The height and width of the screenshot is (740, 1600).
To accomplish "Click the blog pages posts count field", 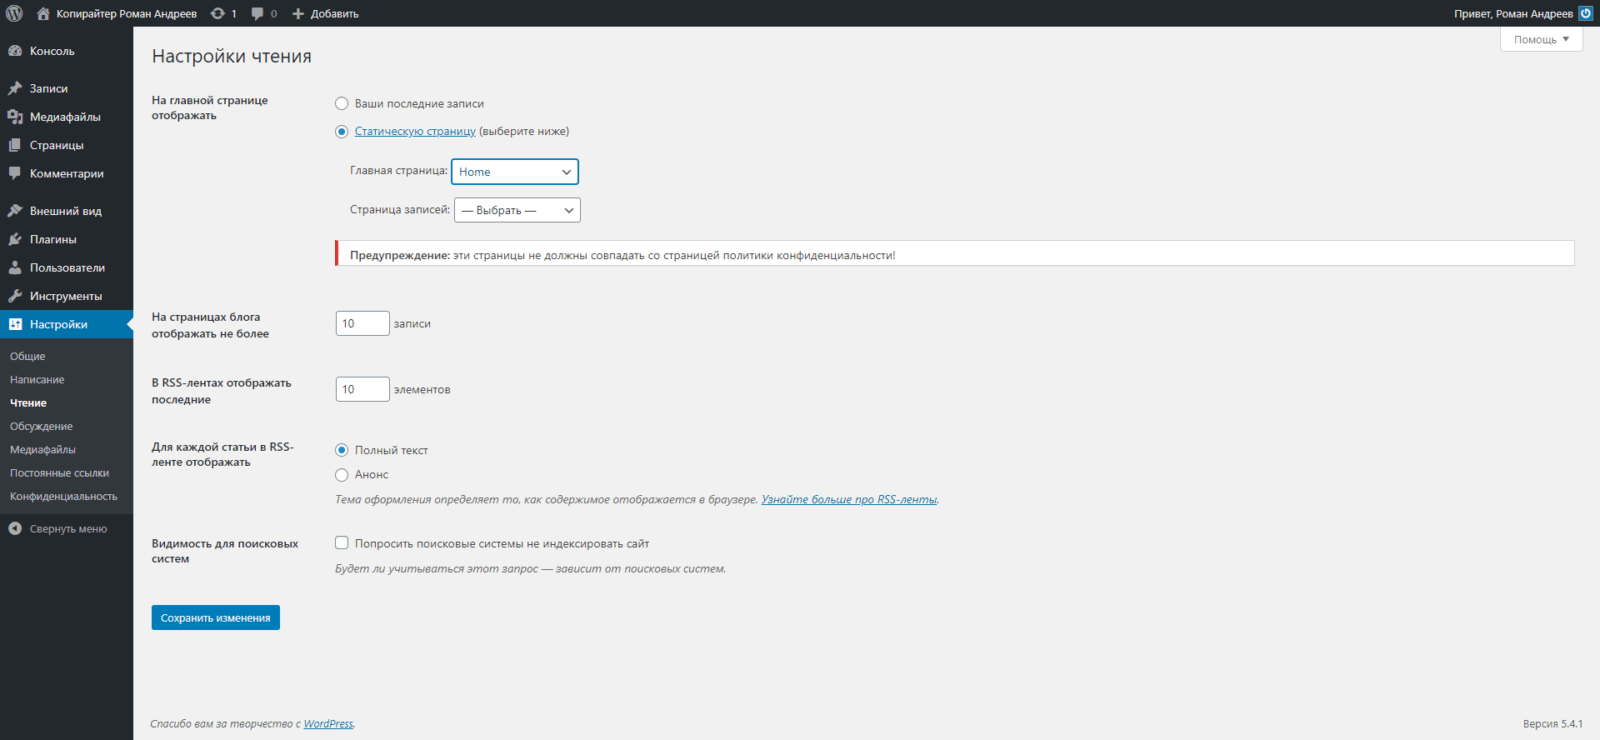I will (362, 323).
